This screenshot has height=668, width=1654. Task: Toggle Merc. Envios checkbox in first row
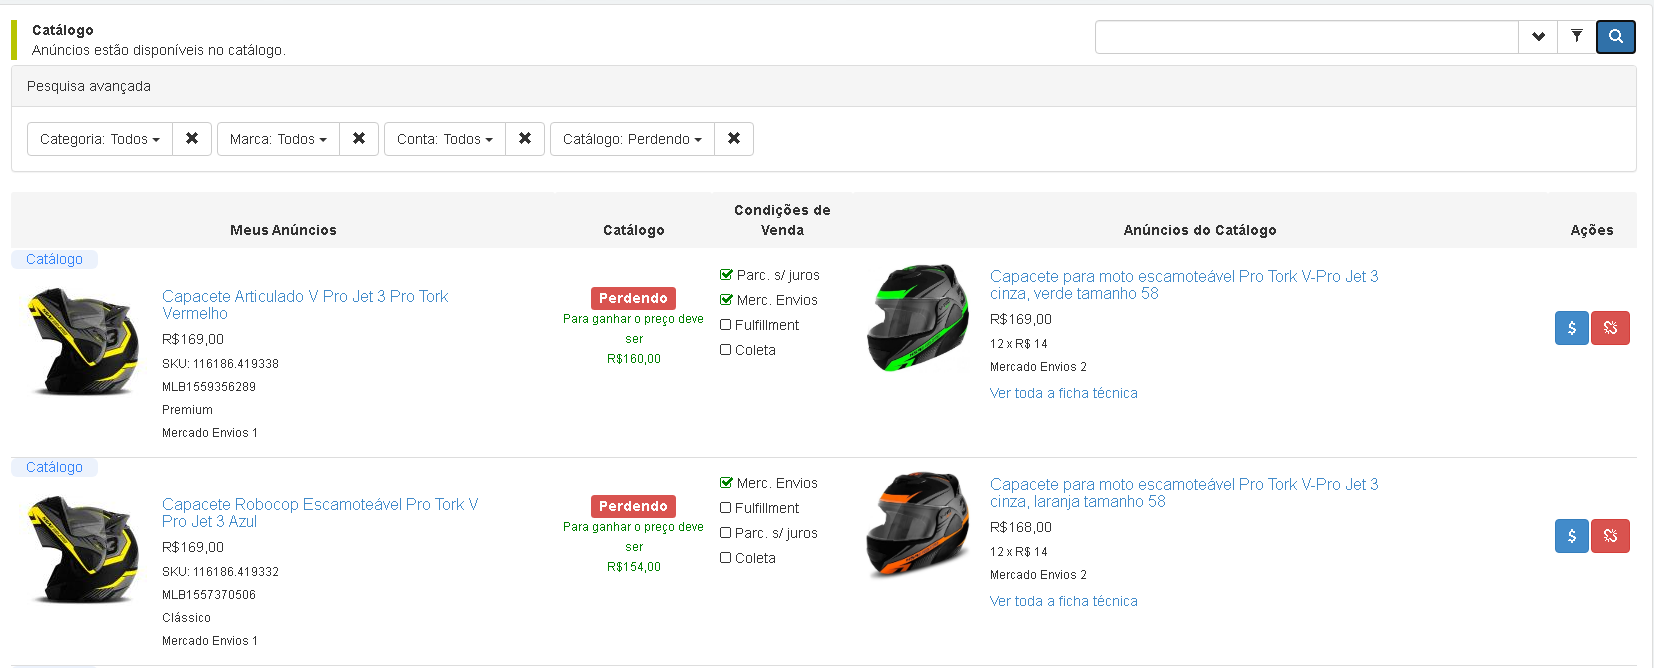tap(726, 300)
